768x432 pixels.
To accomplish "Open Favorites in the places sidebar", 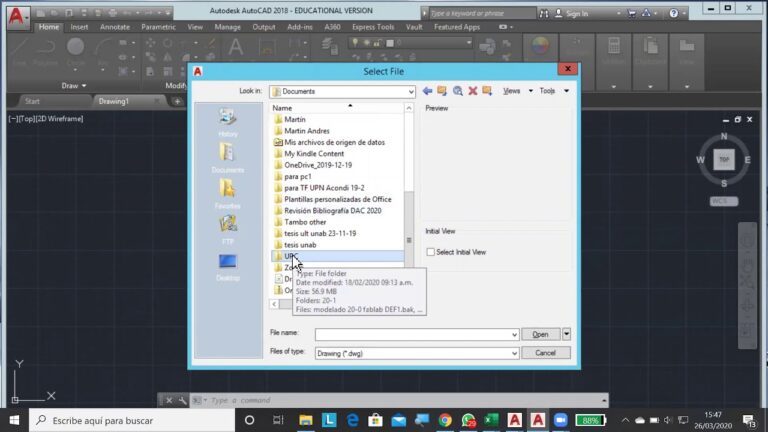I will [x=228, y=194].
